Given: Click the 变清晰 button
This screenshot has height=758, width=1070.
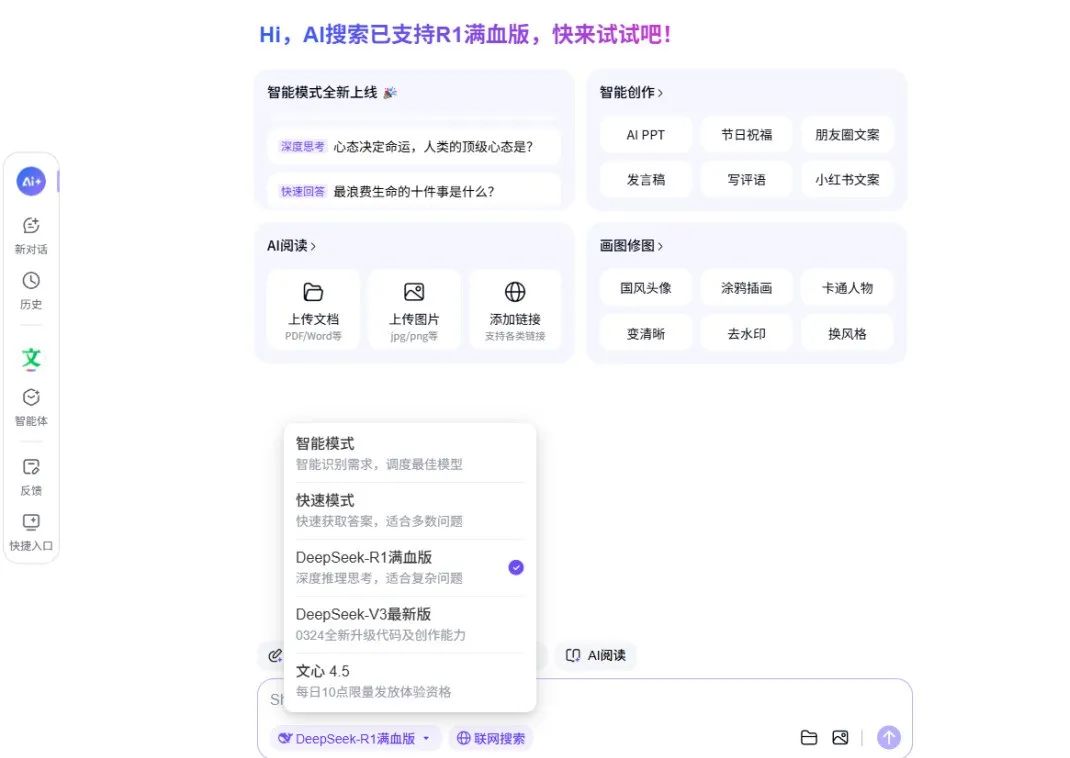Looking at the screenshot, I should coord(646,334).
